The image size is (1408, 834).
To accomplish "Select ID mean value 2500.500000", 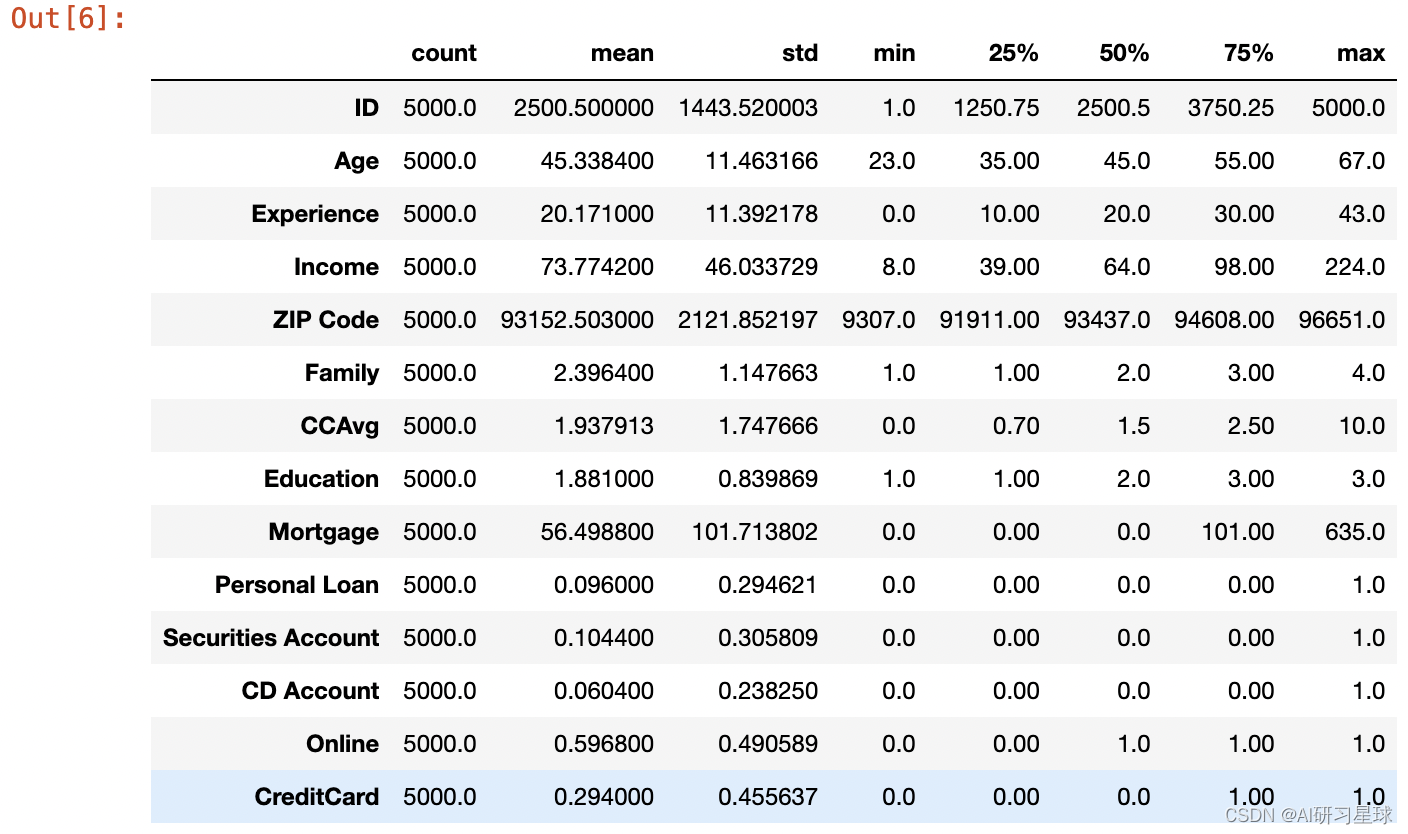I will click(x=584, y=108).
